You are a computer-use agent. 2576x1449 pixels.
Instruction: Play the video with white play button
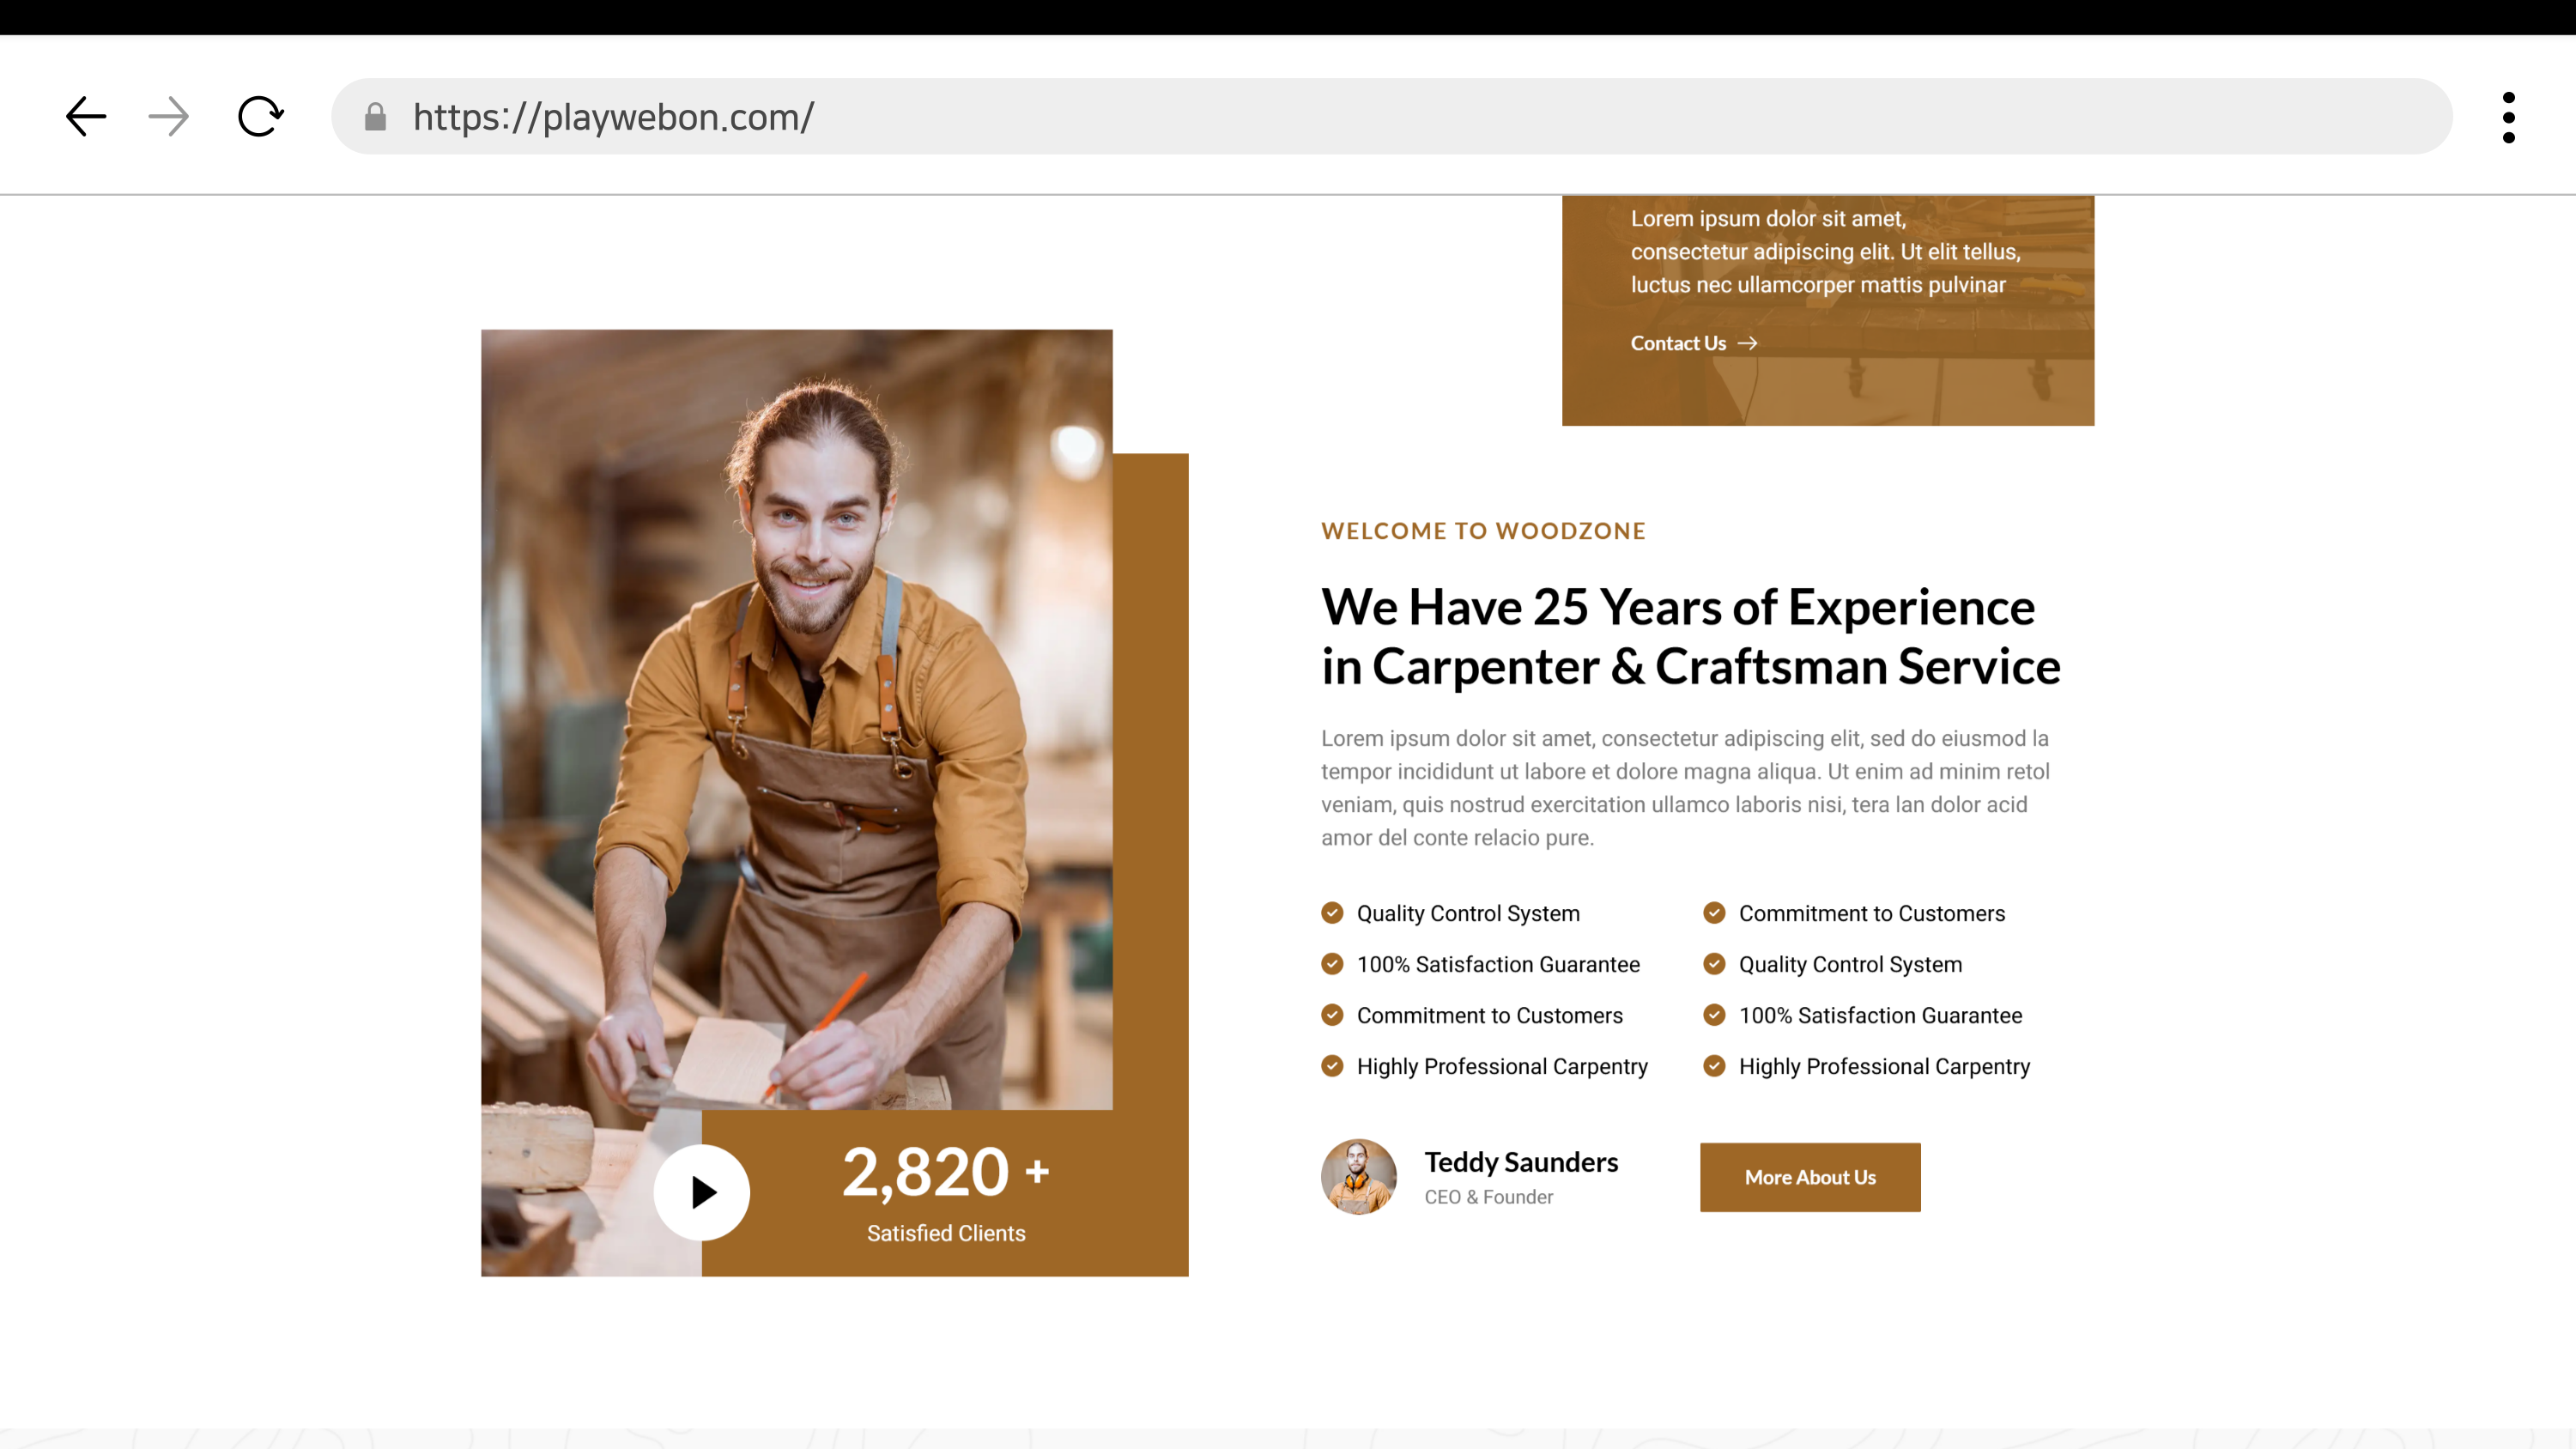pyautogui.click(x=702, y=1192)
